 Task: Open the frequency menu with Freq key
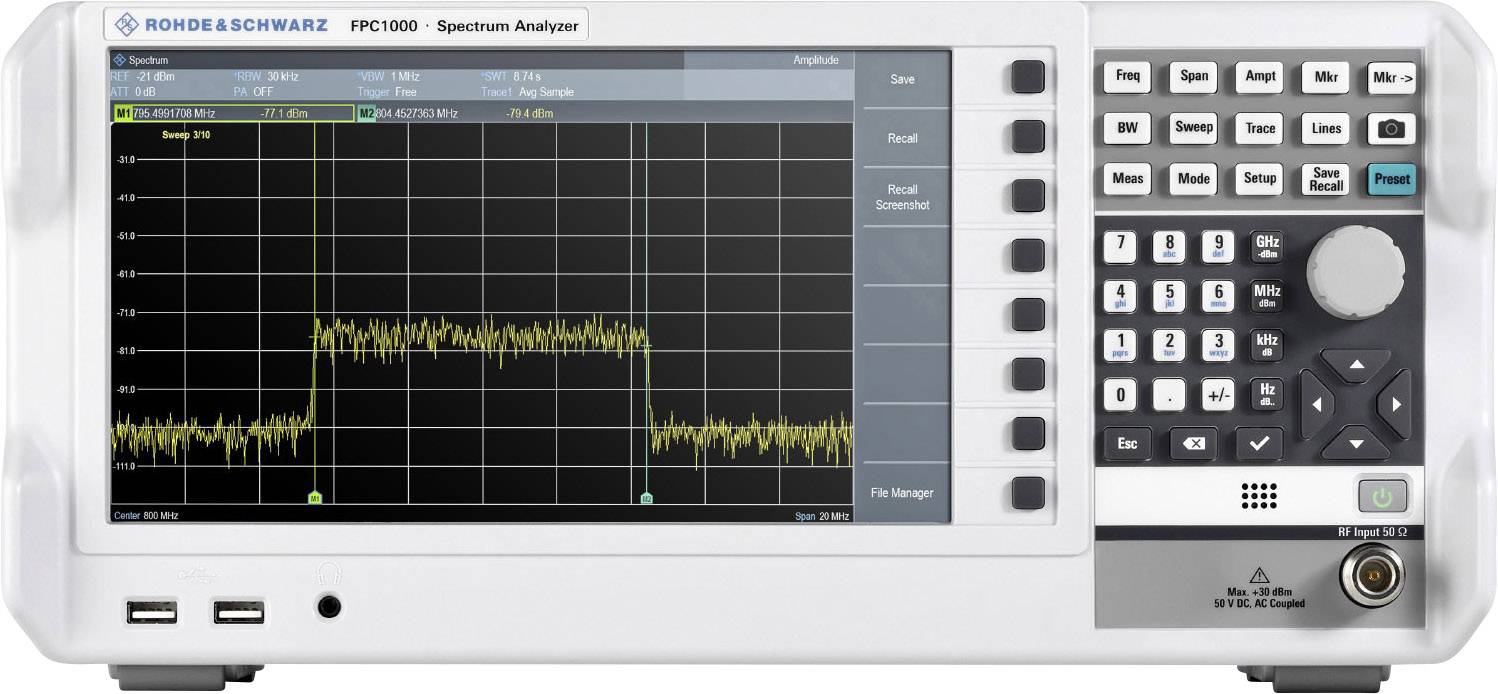pos(1126,76)
